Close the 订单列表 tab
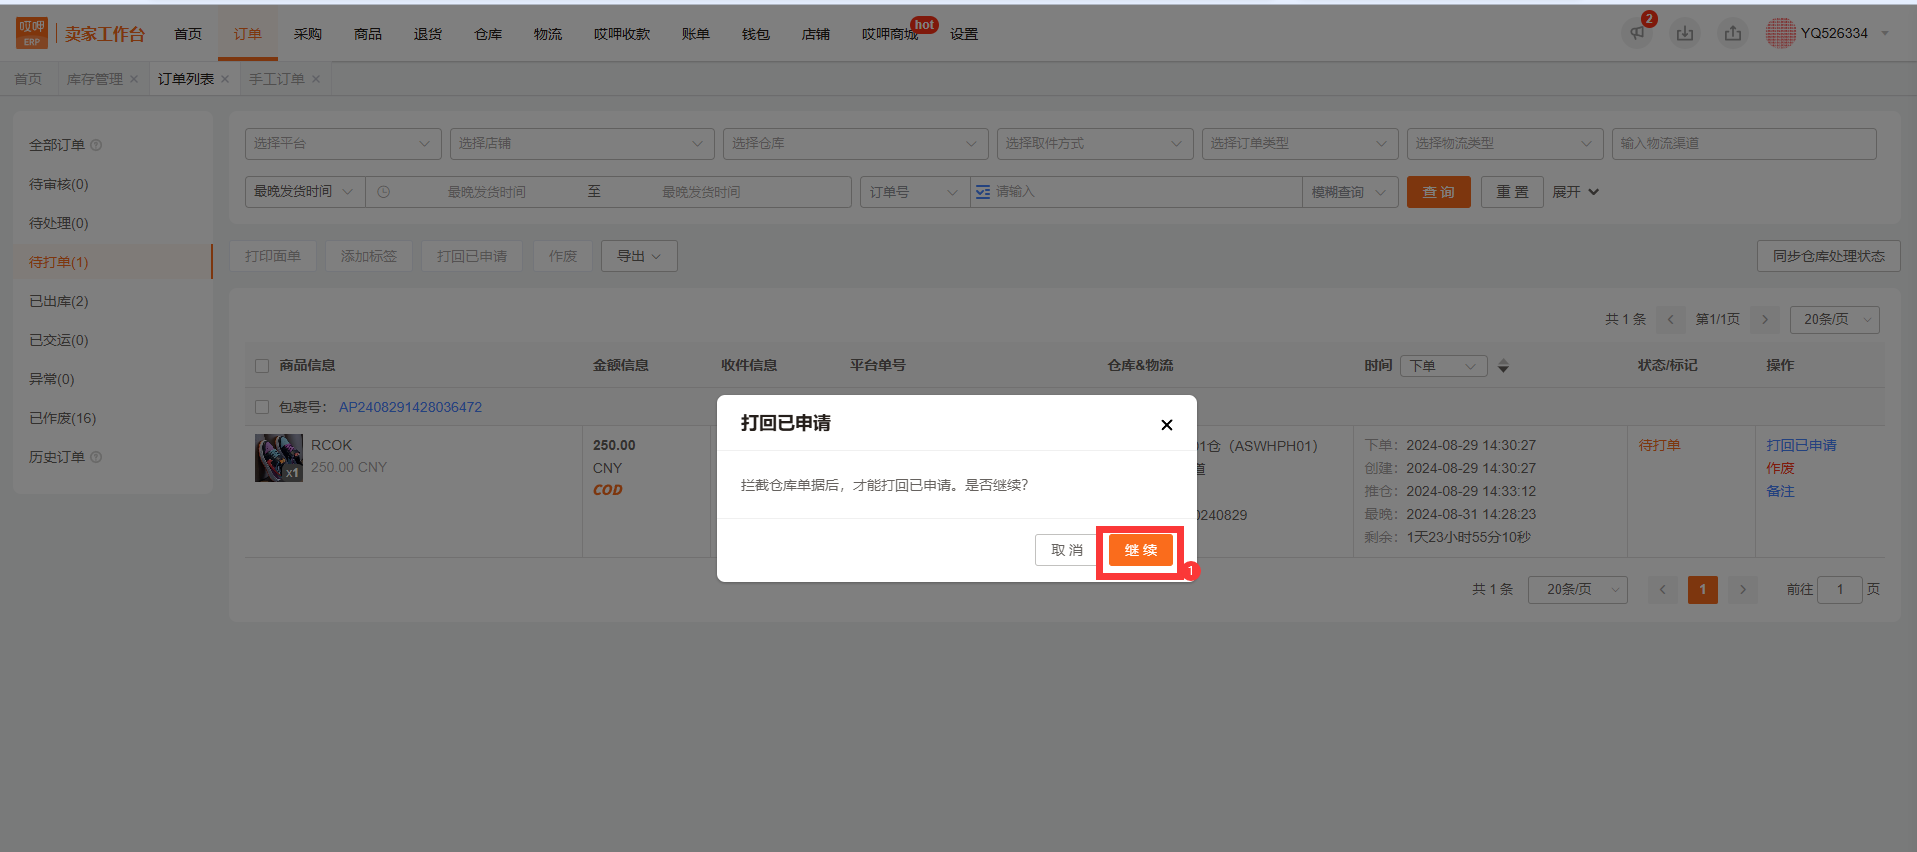 pos(225,79)
